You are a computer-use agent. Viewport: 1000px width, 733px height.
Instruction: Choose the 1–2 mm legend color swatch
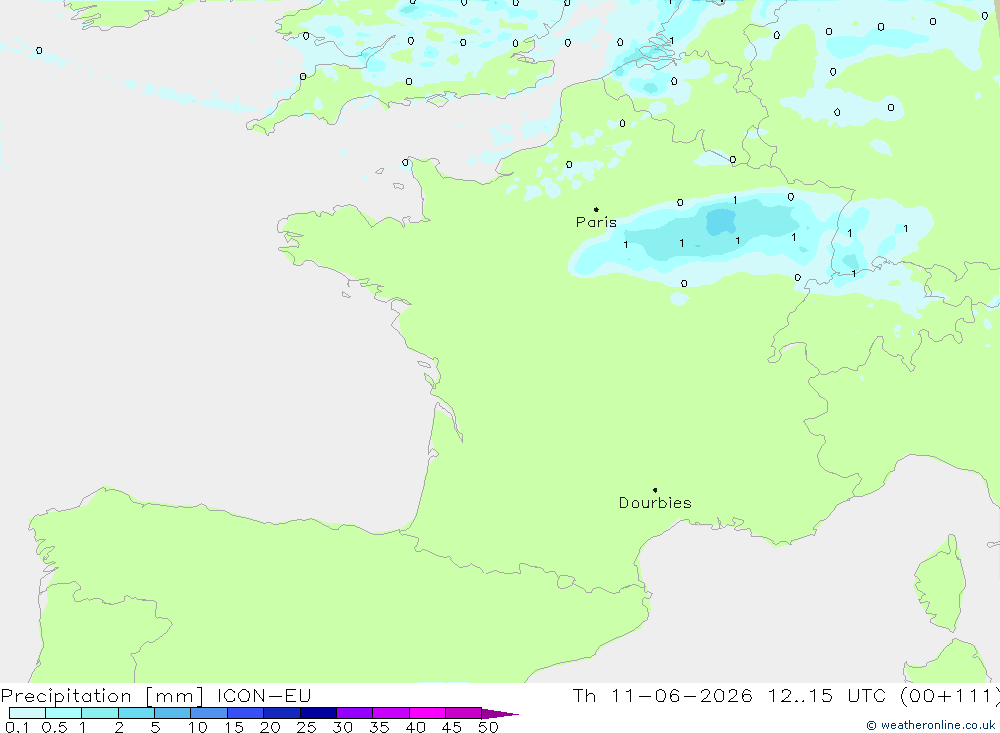[99, 713]
